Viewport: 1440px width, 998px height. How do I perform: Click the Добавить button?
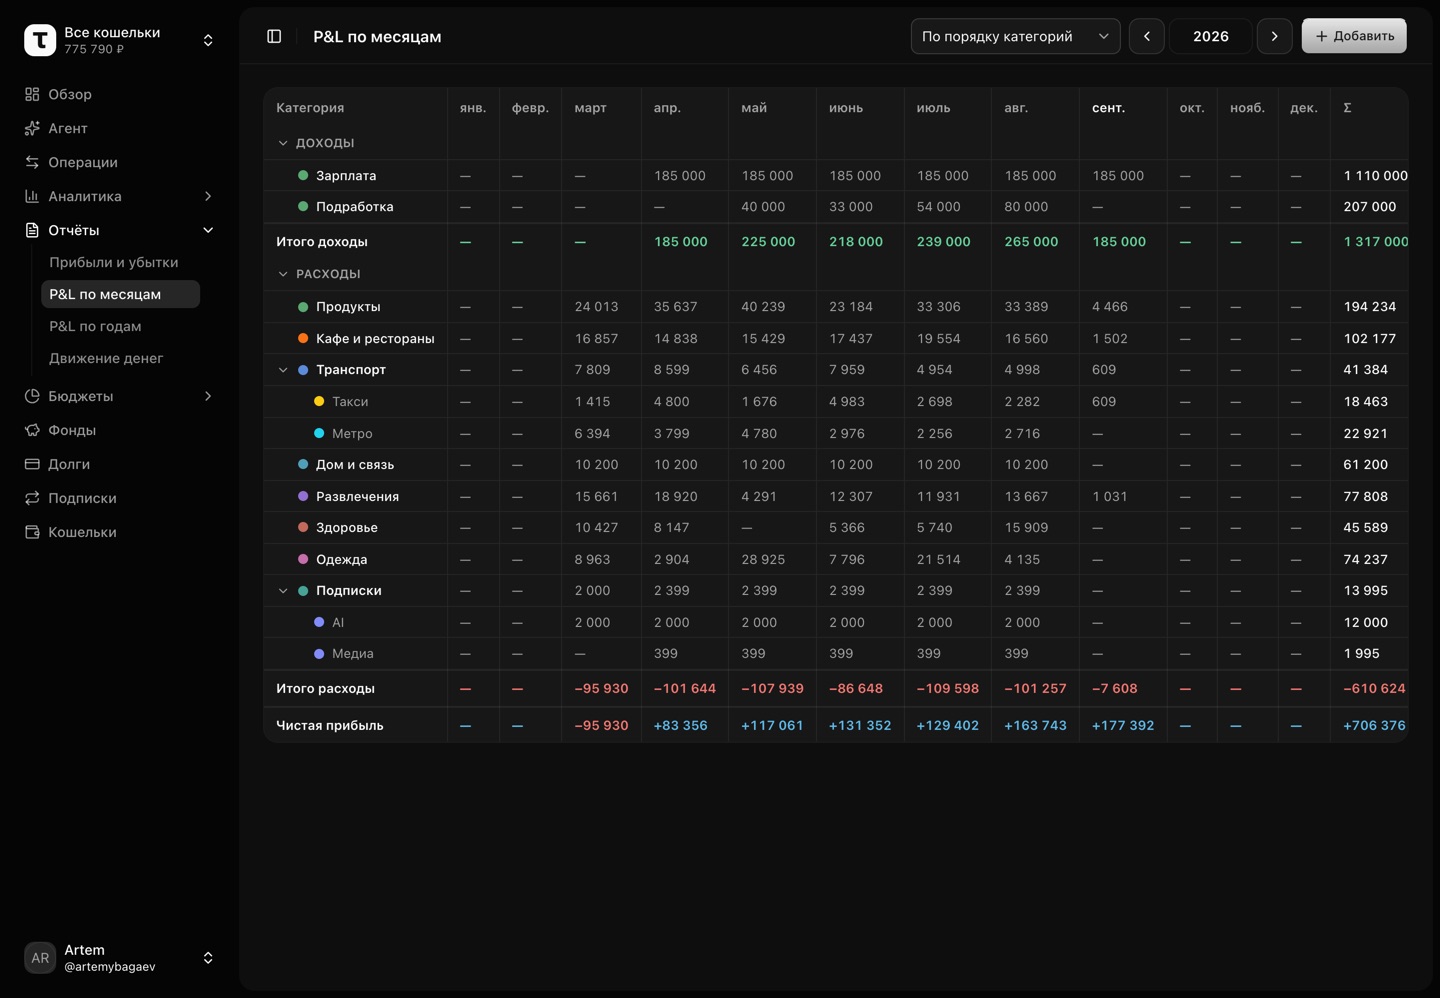1354,36
